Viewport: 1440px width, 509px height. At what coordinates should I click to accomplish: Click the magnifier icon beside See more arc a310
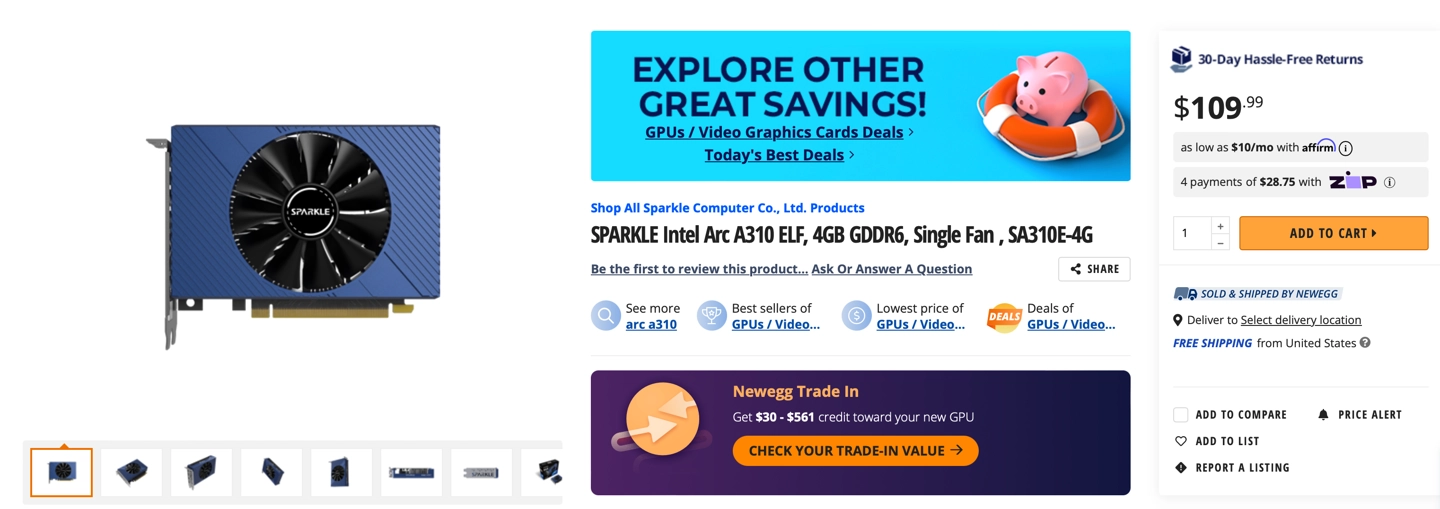click(x=605, y=316)
